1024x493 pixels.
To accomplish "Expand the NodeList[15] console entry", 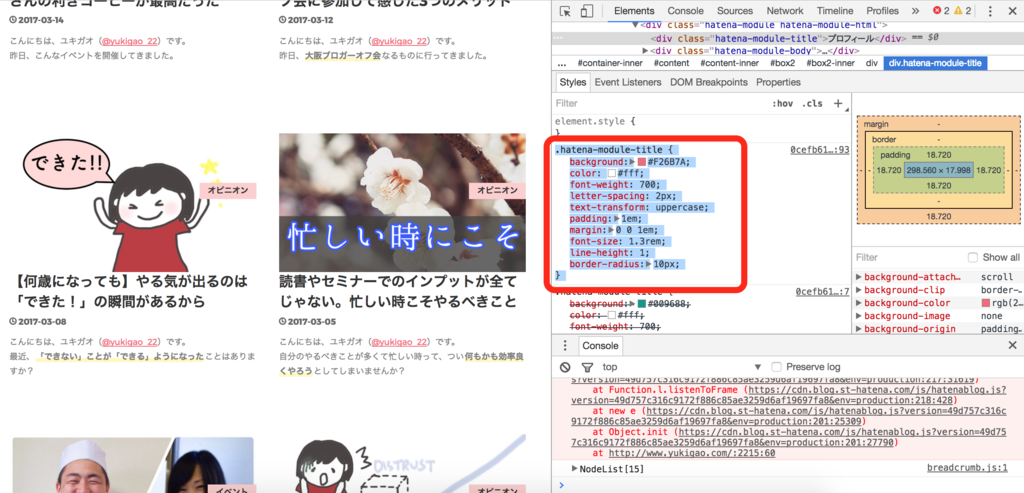I will (x=575, y=468).
